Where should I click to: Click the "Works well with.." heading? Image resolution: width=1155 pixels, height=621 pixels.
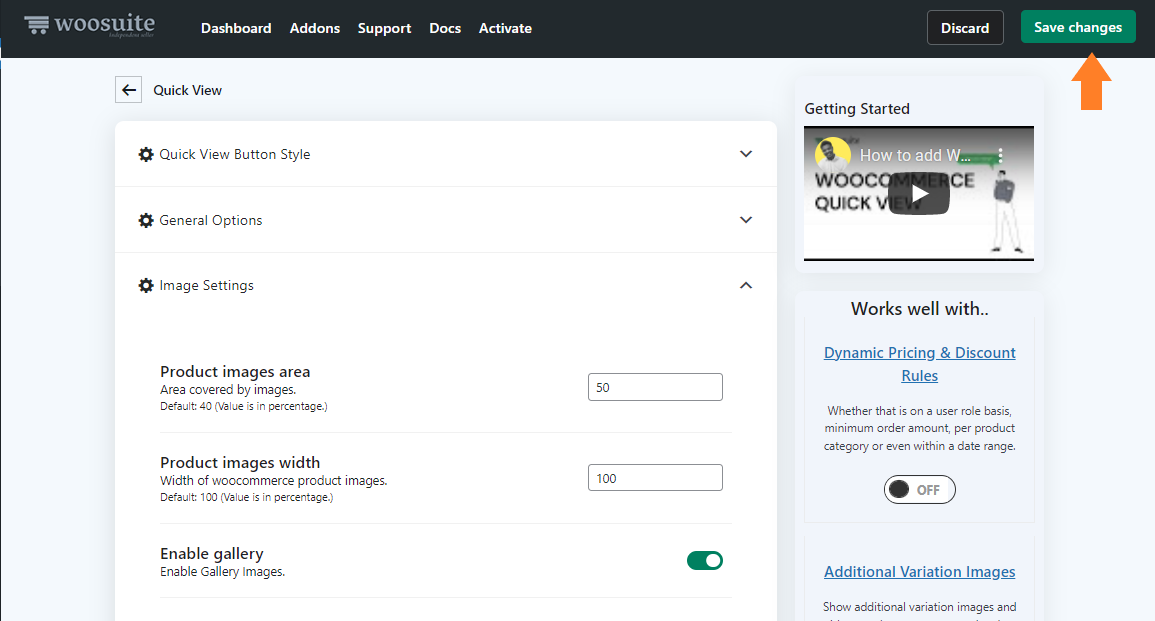click(919, 309)
